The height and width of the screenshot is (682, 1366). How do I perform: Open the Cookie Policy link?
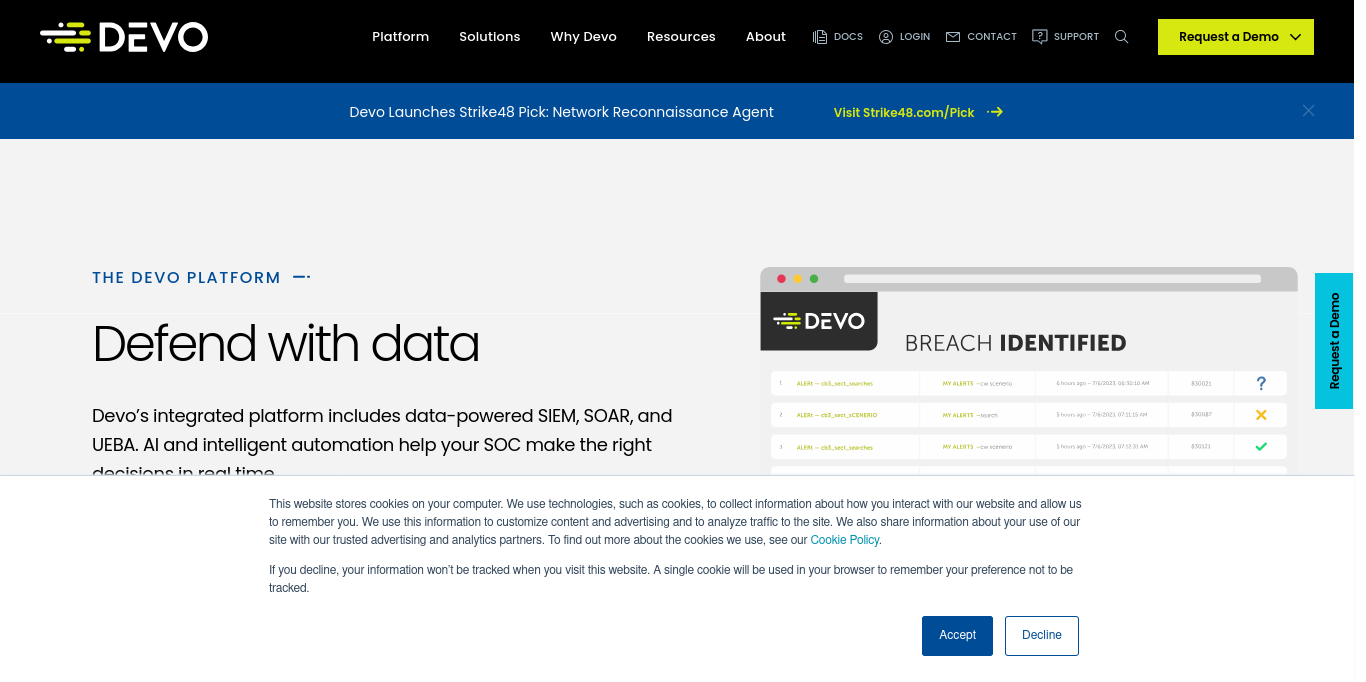click(x=845, y=540)
